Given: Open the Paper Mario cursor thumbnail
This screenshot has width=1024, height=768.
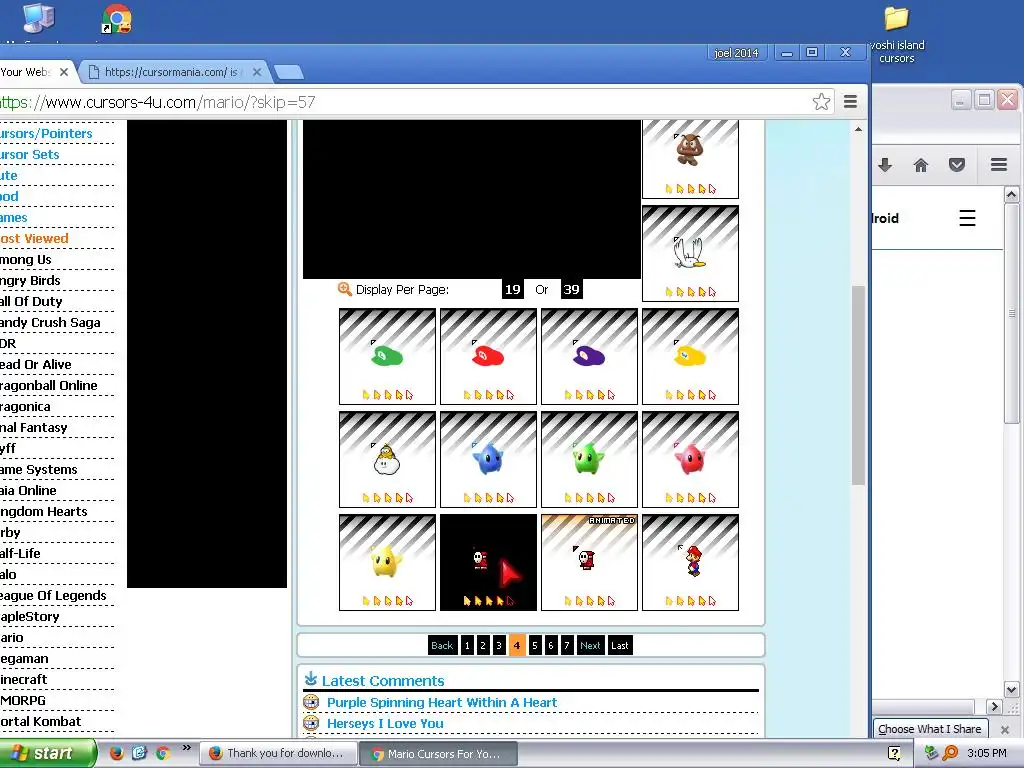Looking at the screenshot, I should click(690, 562).
